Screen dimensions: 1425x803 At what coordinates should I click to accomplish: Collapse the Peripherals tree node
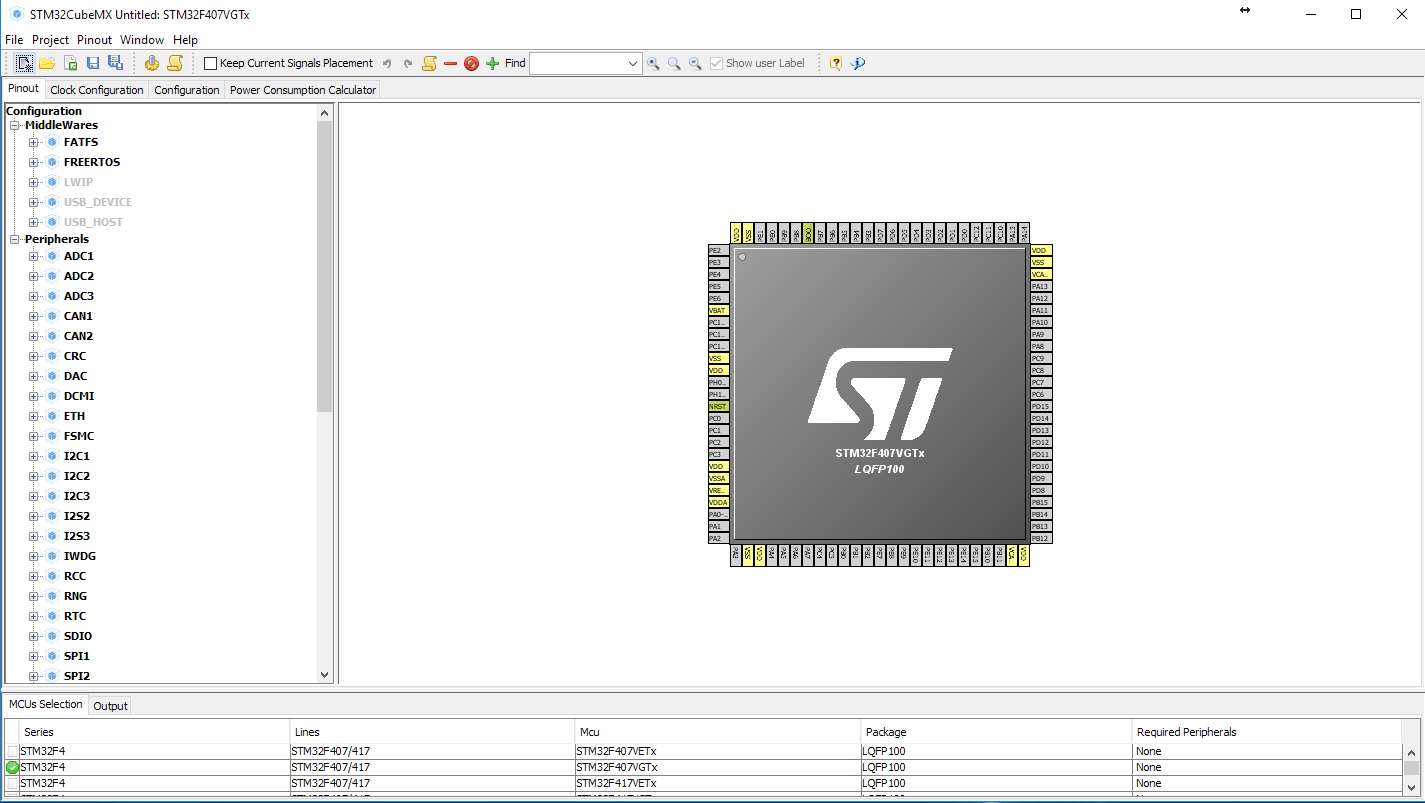pos(15,239)
